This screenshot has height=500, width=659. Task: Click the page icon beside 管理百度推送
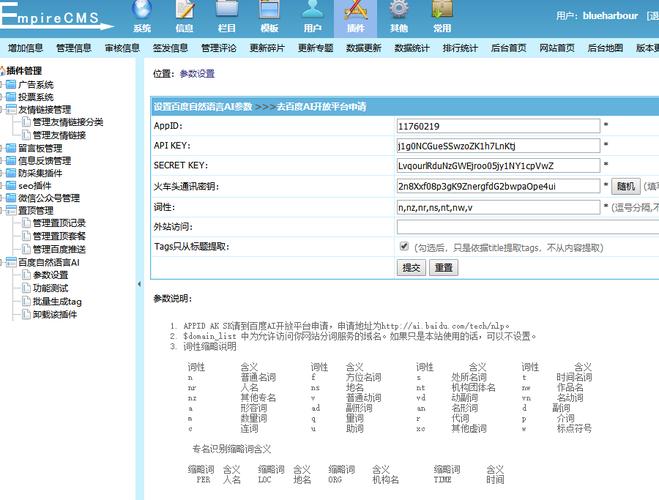tap(26, 249)
